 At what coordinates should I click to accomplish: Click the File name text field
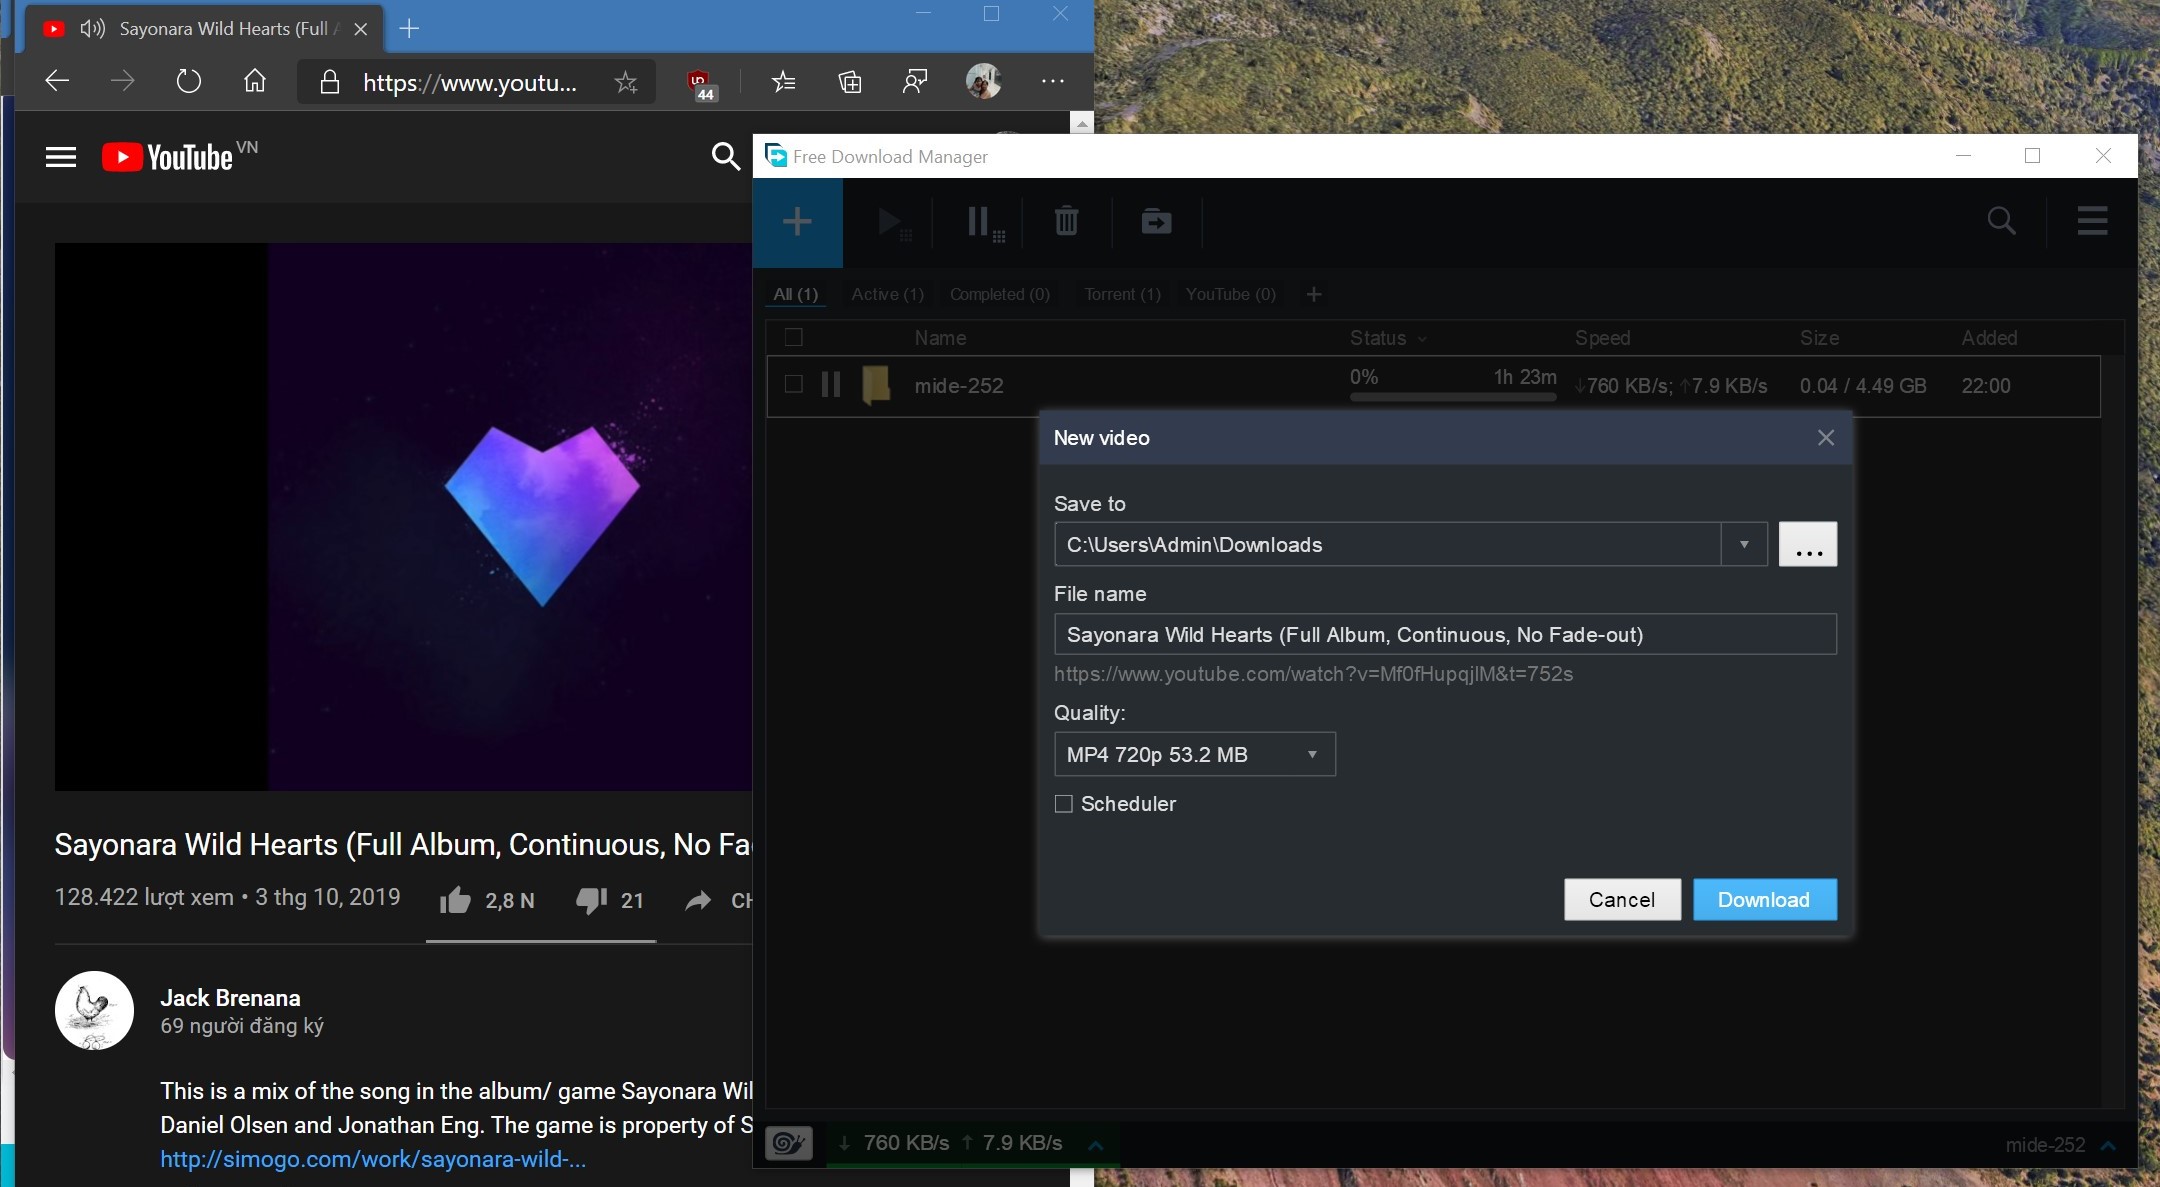pos(1444,634)
